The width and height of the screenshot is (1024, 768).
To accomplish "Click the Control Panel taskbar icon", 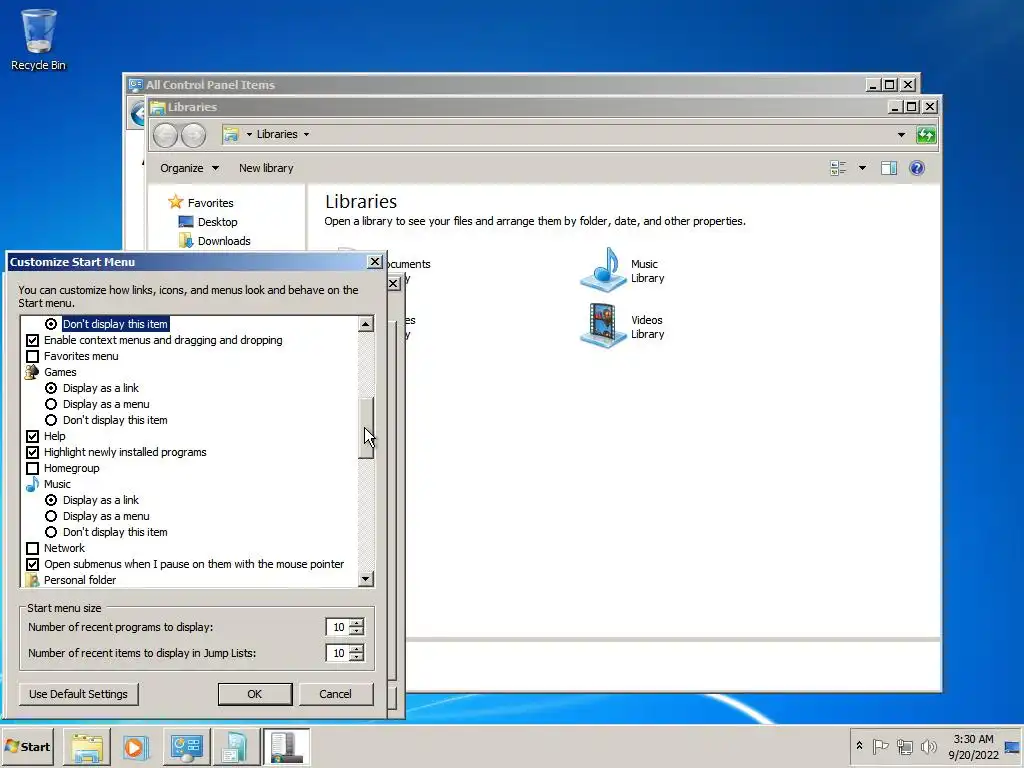I will click(186, 747).
